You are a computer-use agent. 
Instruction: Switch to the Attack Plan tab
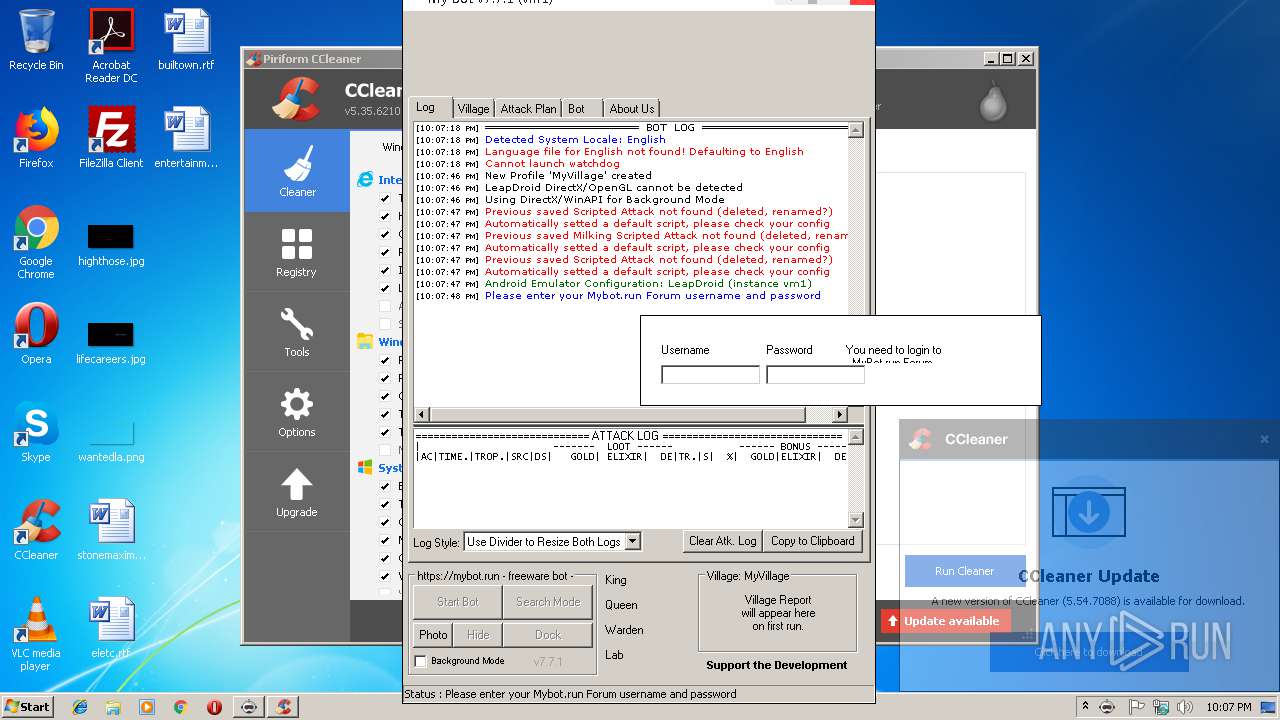(528, 108)
